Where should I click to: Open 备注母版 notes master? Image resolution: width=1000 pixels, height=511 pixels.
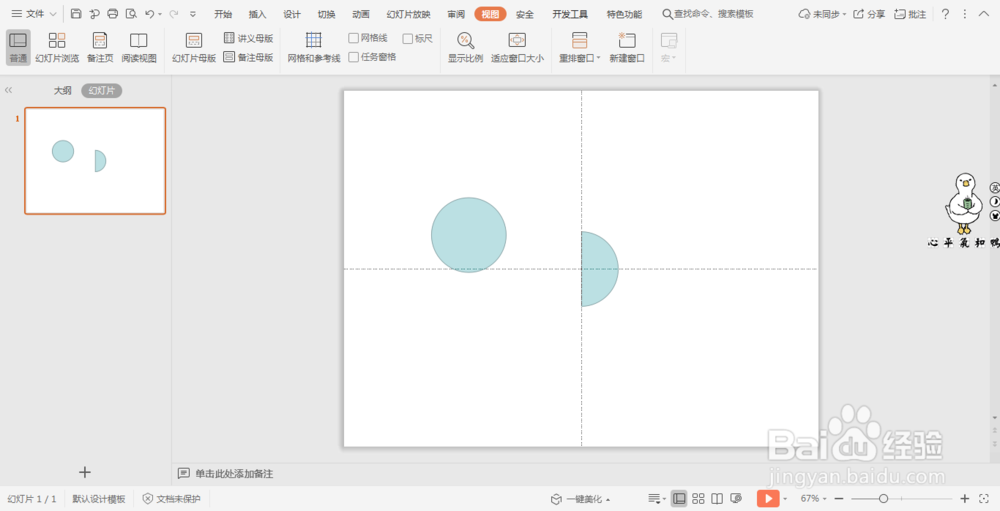tap(248, 57)
